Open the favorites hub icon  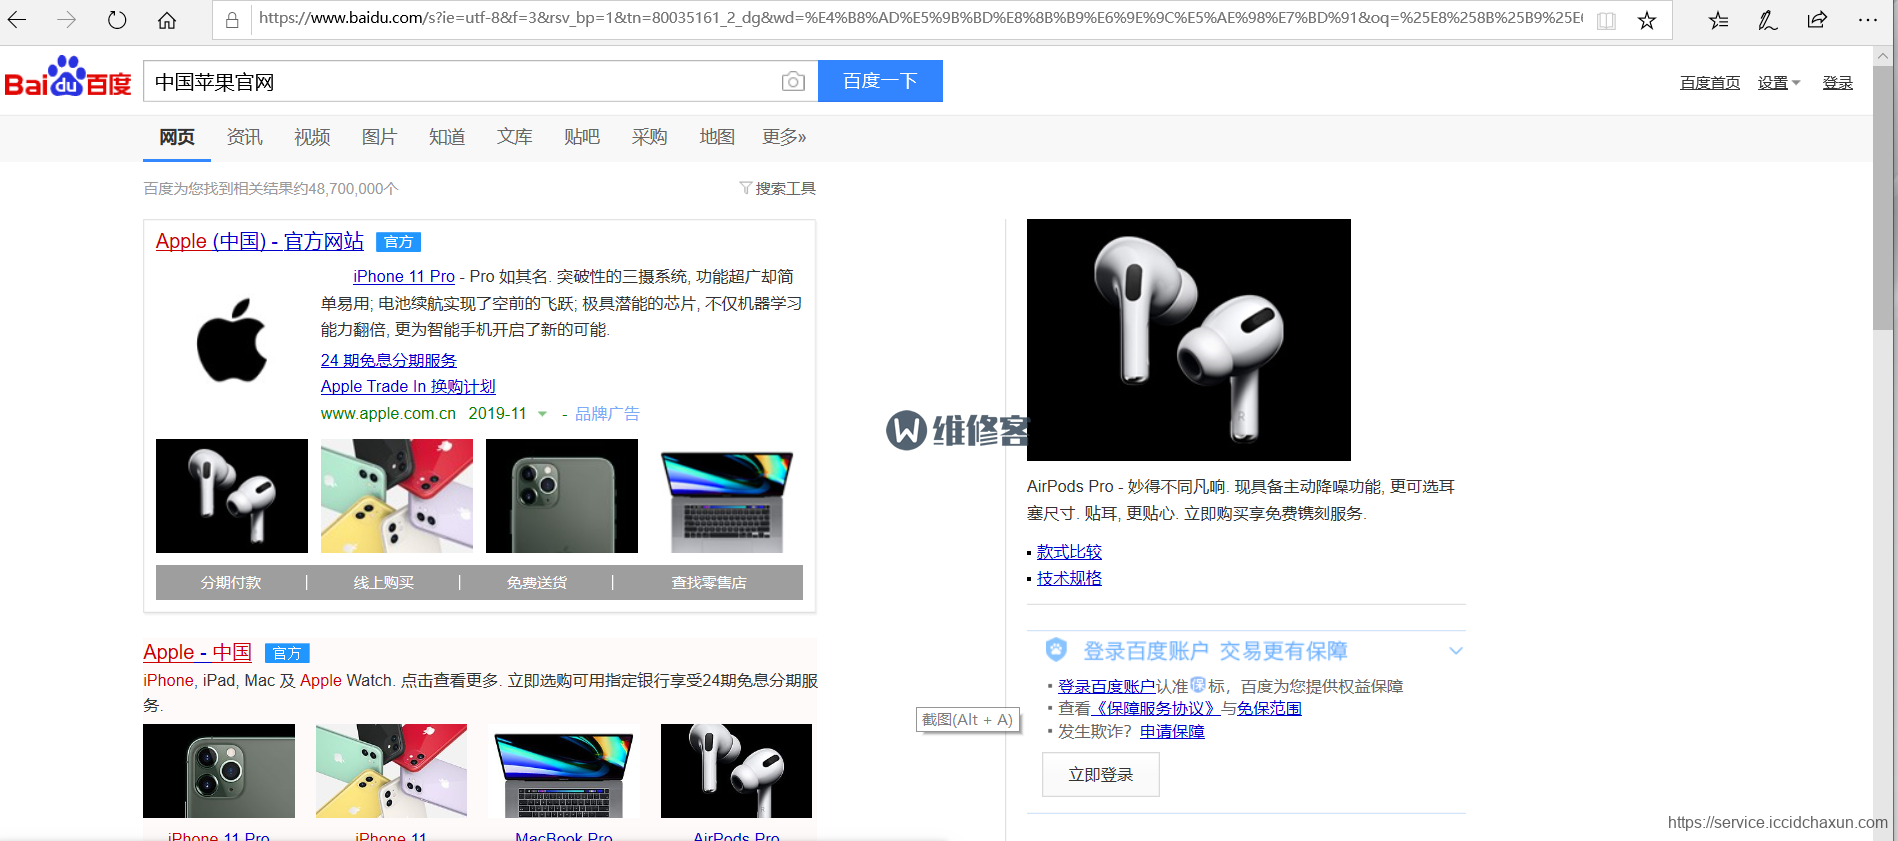tap(1718, 20)
